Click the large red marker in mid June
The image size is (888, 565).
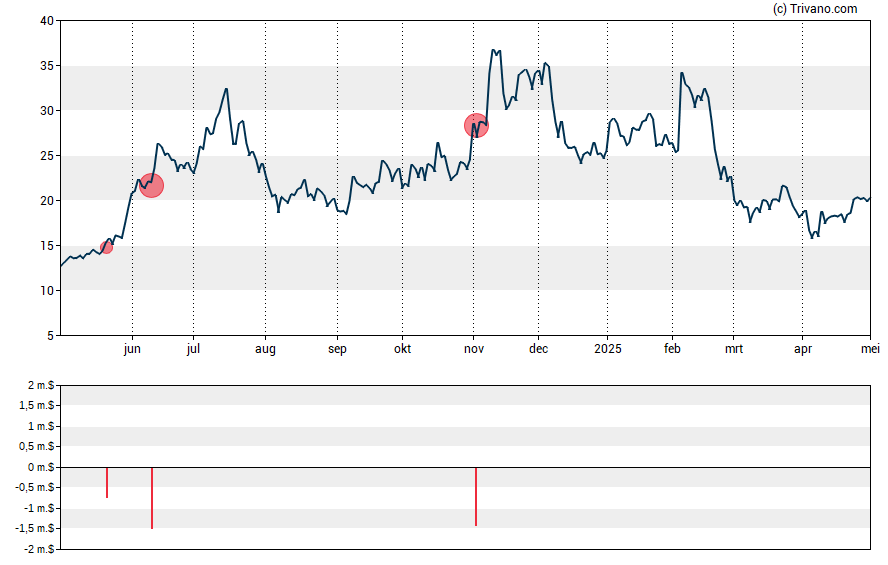pyautogui.click(x=152, y=186)
